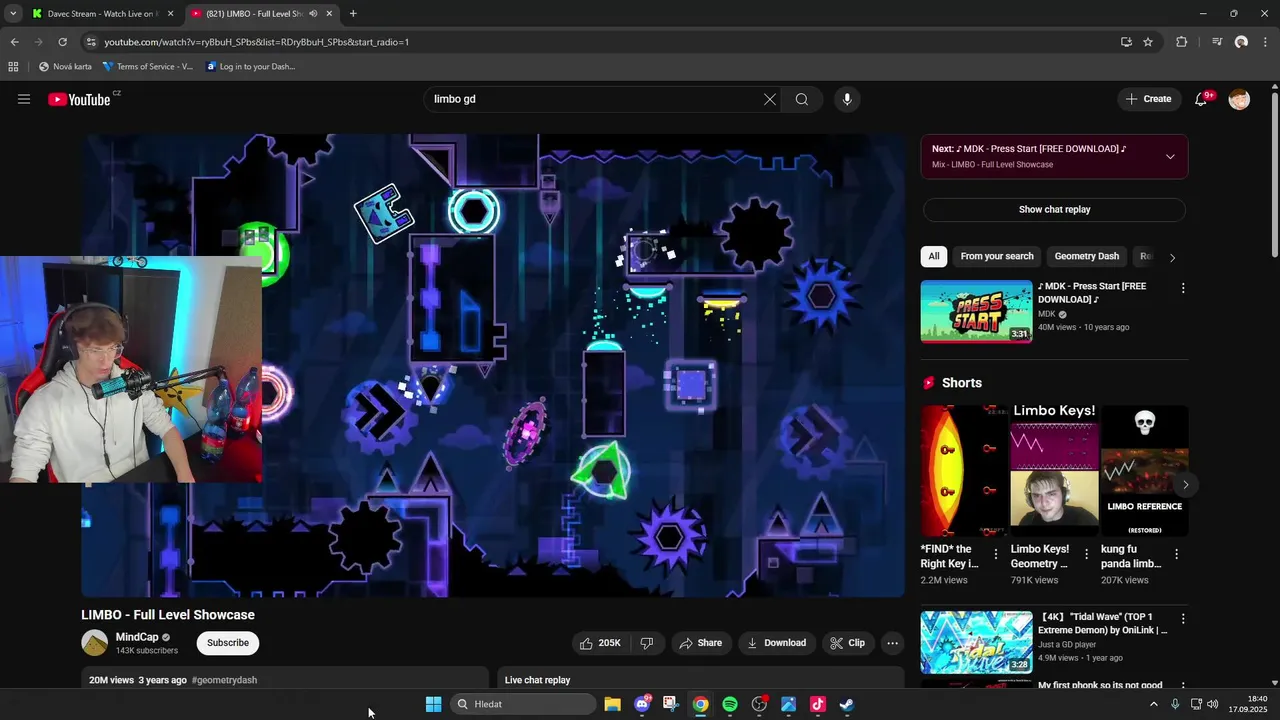Show more Shorts with the right arrow
The width and height of the screenshot is (1280, 720).
click(1185, 485)
